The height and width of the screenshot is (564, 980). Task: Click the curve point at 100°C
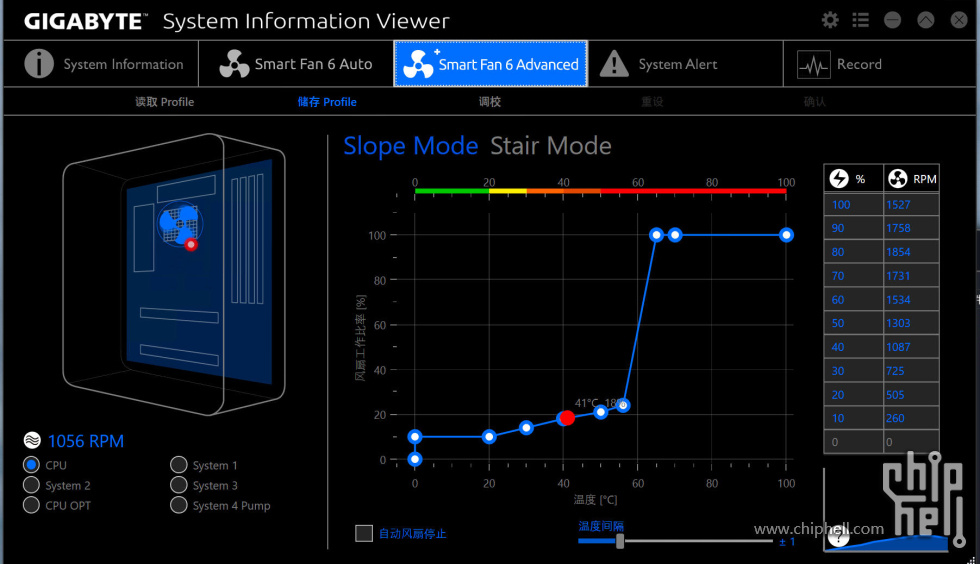click(x=786, y=235)
